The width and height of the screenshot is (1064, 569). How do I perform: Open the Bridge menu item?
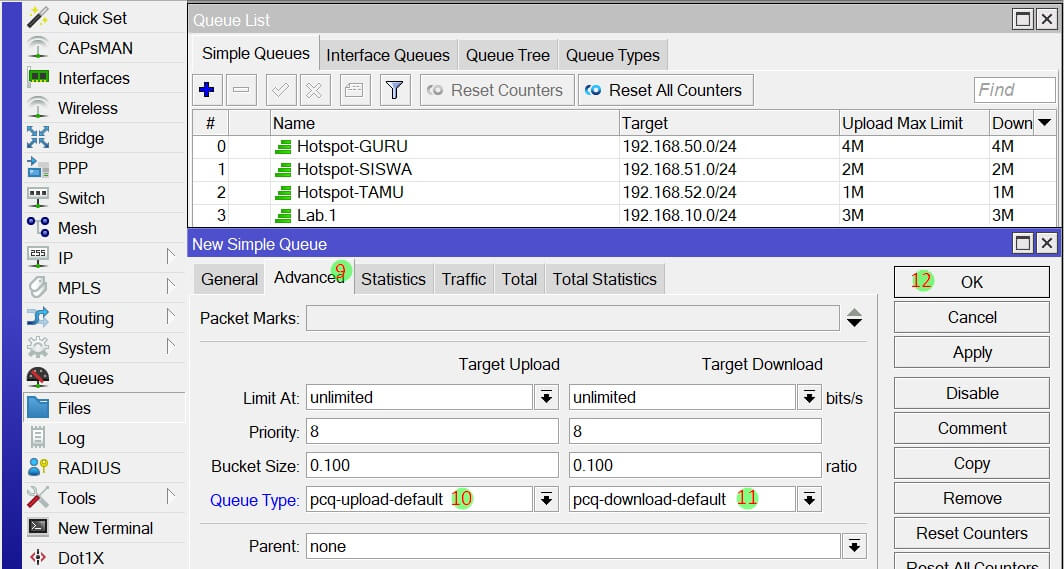[80, 138]
